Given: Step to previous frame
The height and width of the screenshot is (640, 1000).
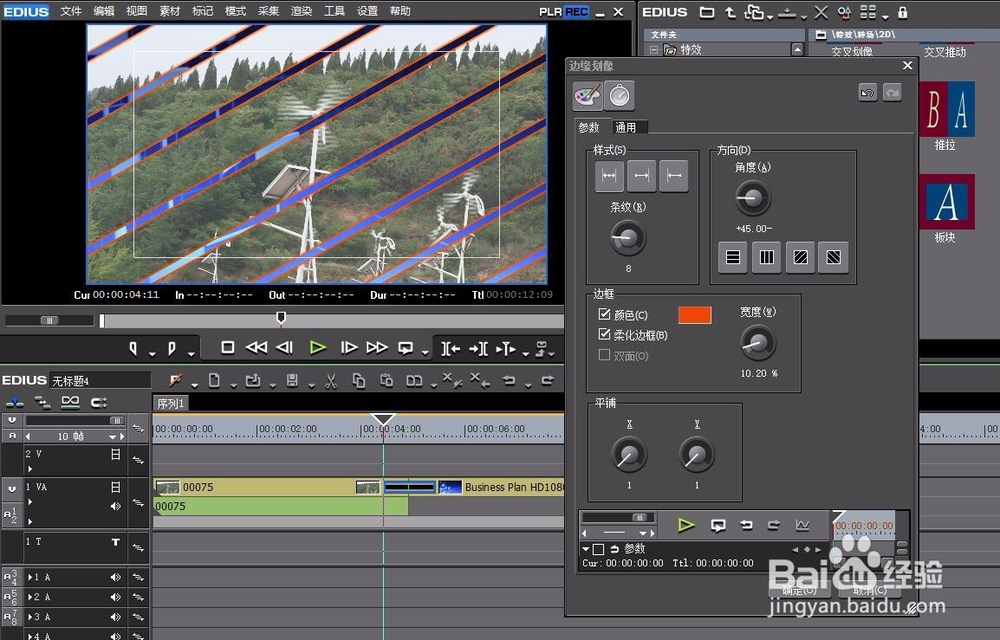Looking at the screenshot, I should click(284, 347).
